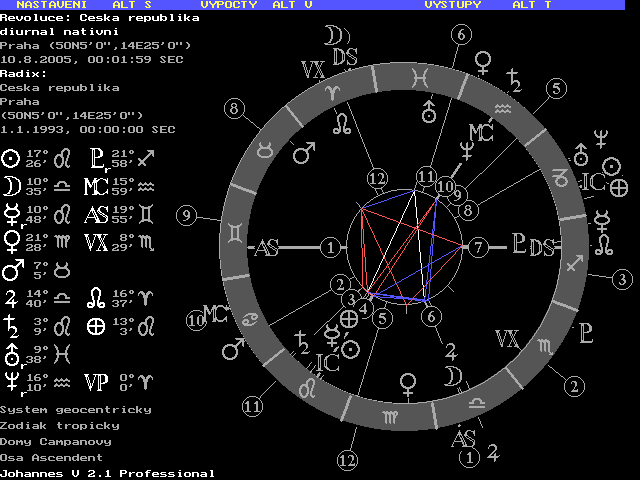Click the "Osa Ascendent" axis text
The image size is (640, 480).
tap(47, 457)
